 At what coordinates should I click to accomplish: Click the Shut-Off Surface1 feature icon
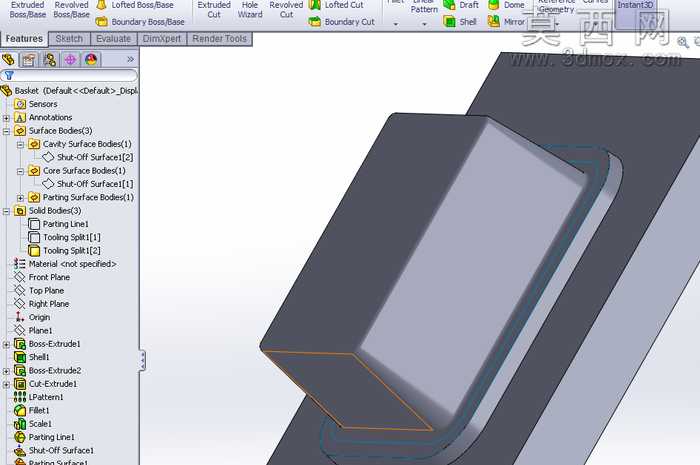pyautogui.click(x=20, y=450)
